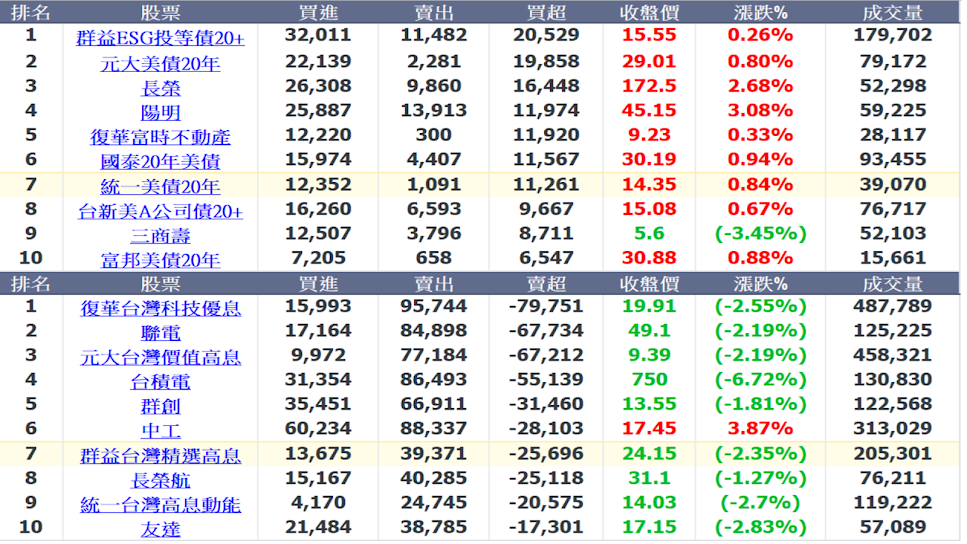Click the 3.87% change value
The height and width of the screenshot is (544, 967).
pyautogui.click(x=760, y=429)
